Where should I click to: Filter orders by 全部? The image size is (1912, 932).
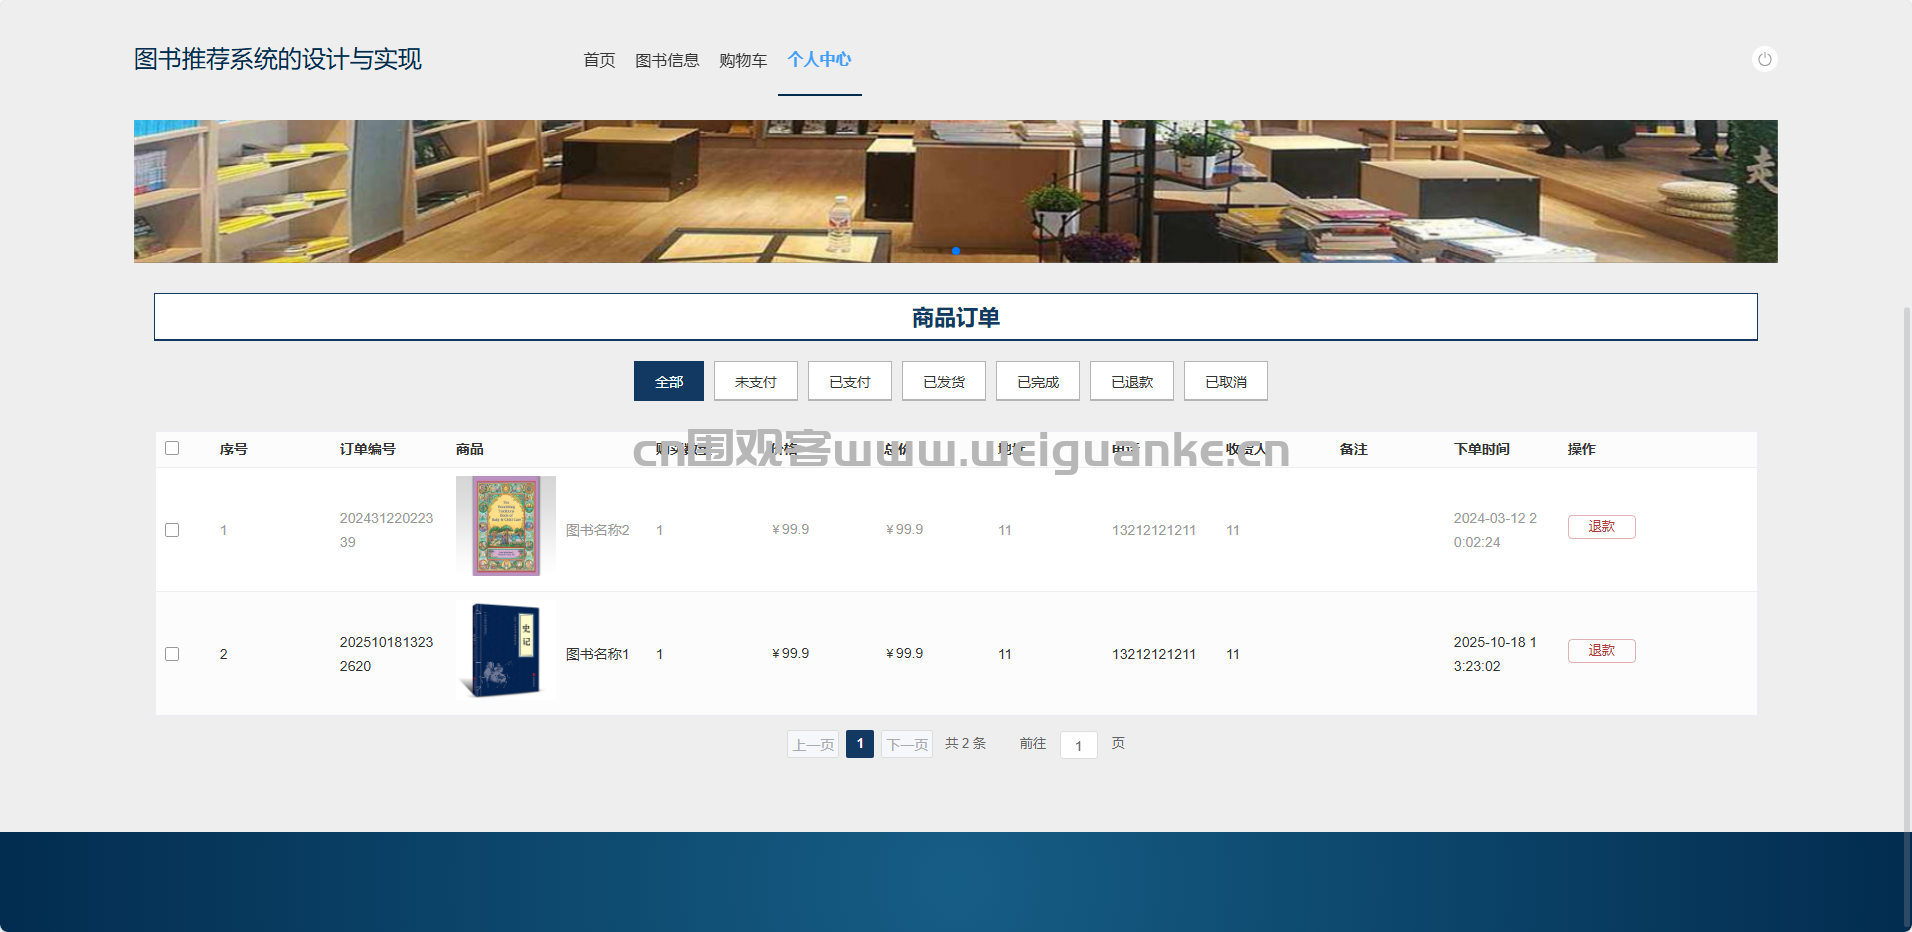click(x=669, y=381)
